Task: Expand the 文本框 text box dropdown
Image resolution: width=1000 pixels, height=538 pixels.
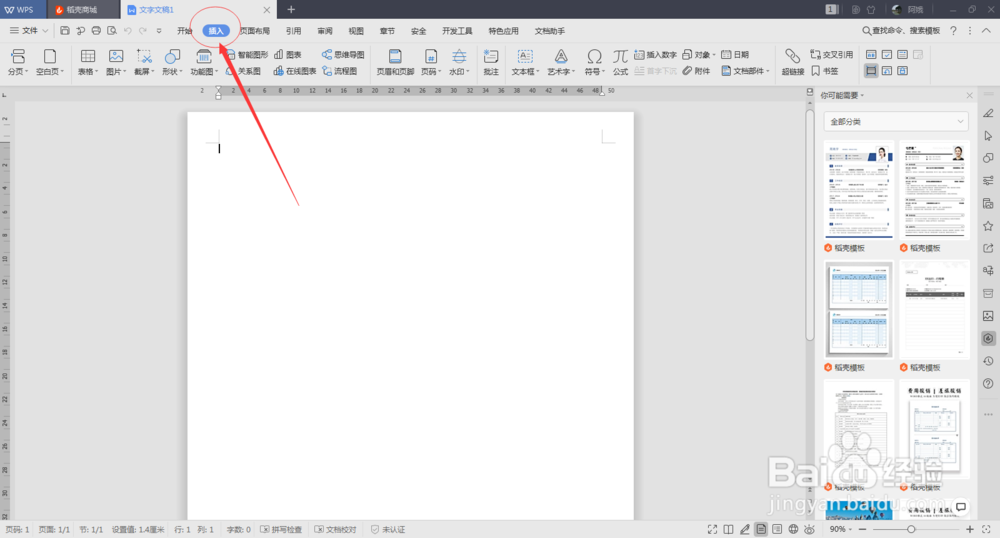Action: [538, 71]
